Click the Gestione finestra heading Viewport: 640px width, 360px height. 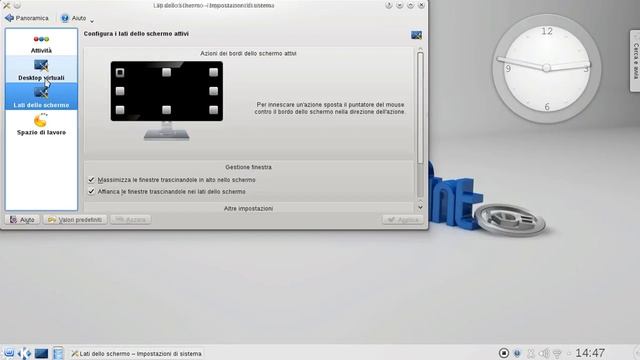click(248, 167)
